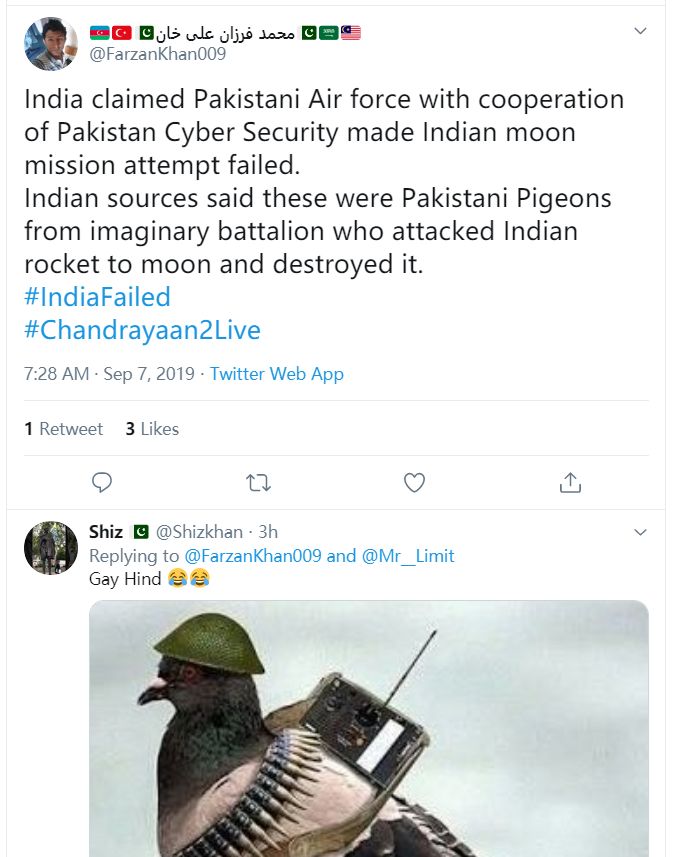Open the share tweet icon
Screen dimensions: 692x857
(x=570, y=483)
